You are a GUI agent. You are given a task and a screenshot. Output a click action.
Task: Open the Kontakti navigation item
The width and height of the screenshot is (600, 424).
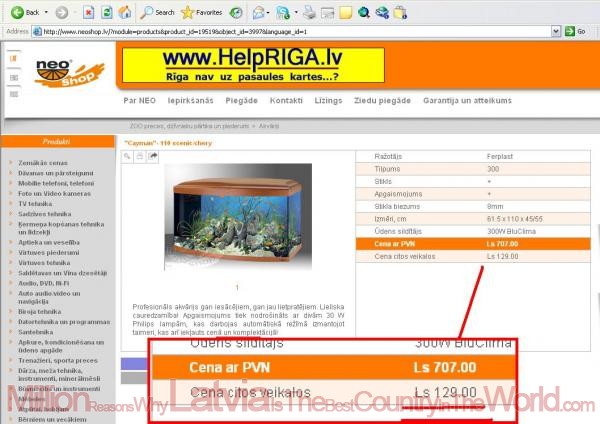(286, 101)
